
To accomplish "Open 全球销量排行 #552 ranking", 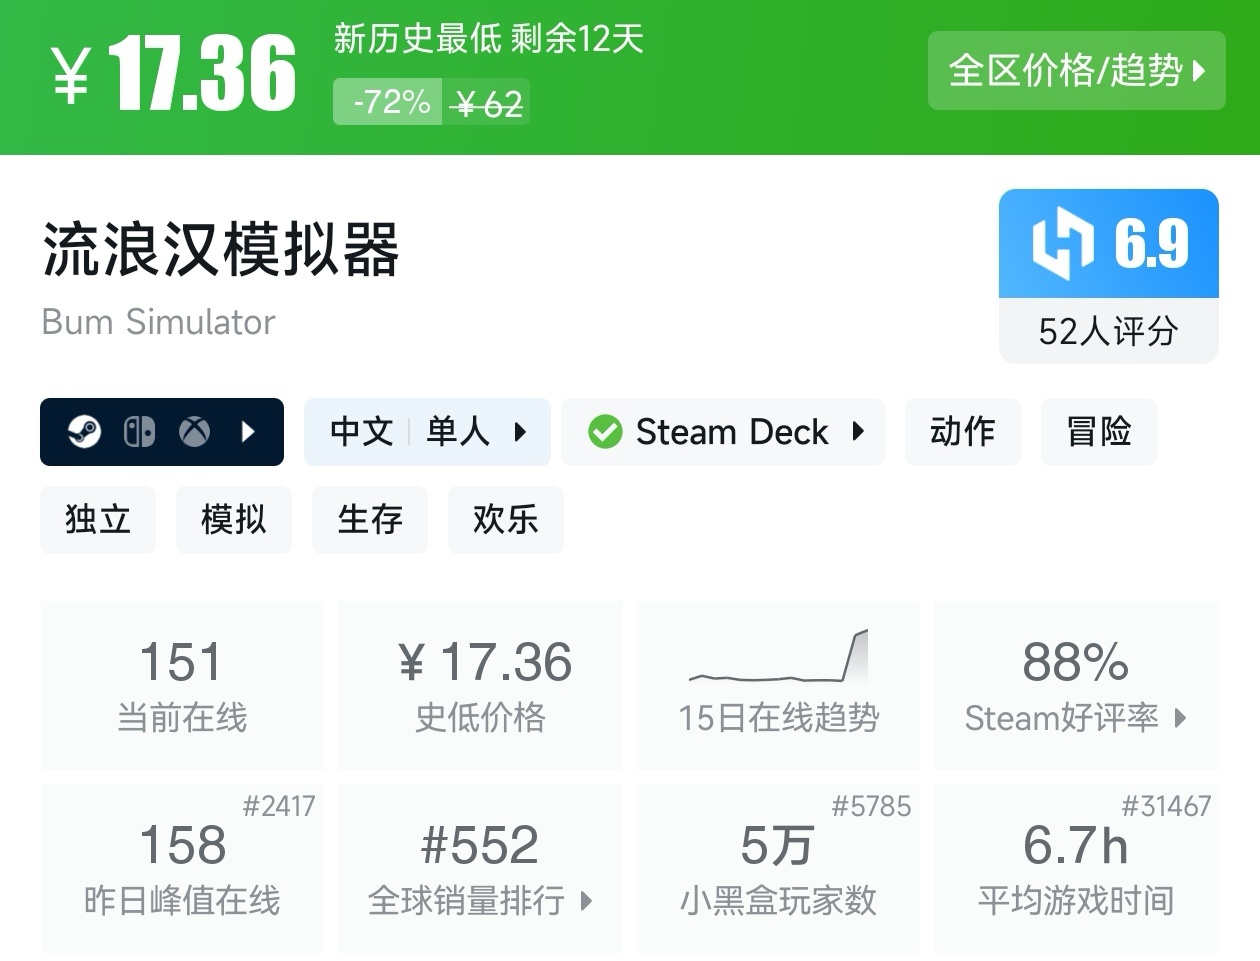I will click(481, 868).
